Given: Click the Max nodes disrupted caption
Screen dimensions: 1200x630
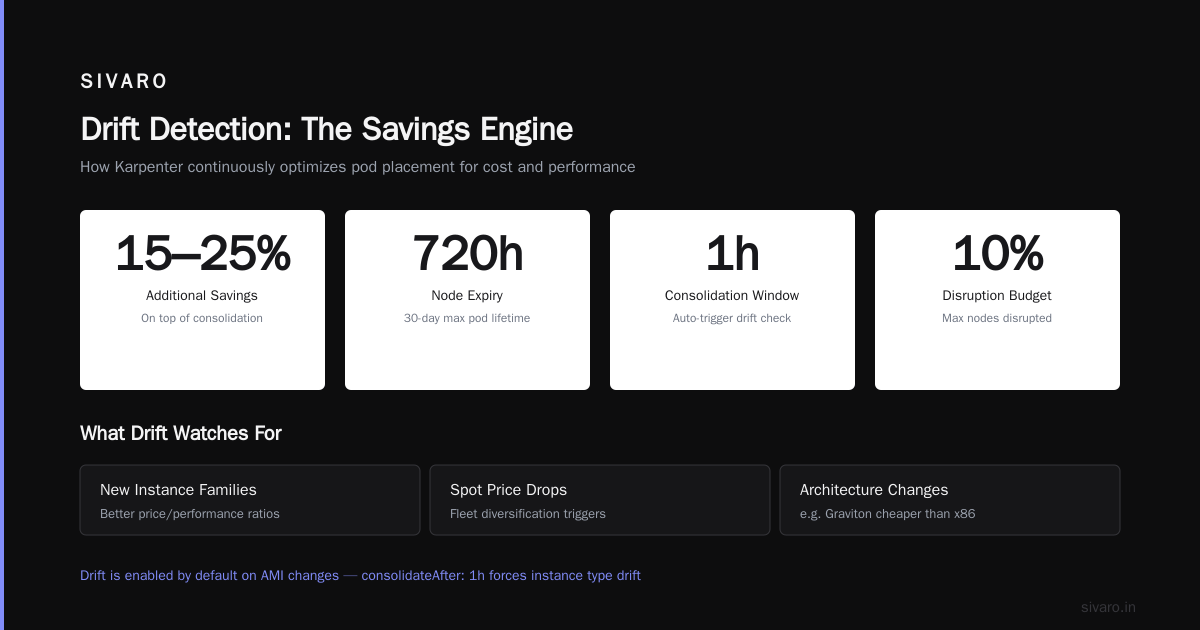Looking at the screenshot, I should tap(997, 318).
